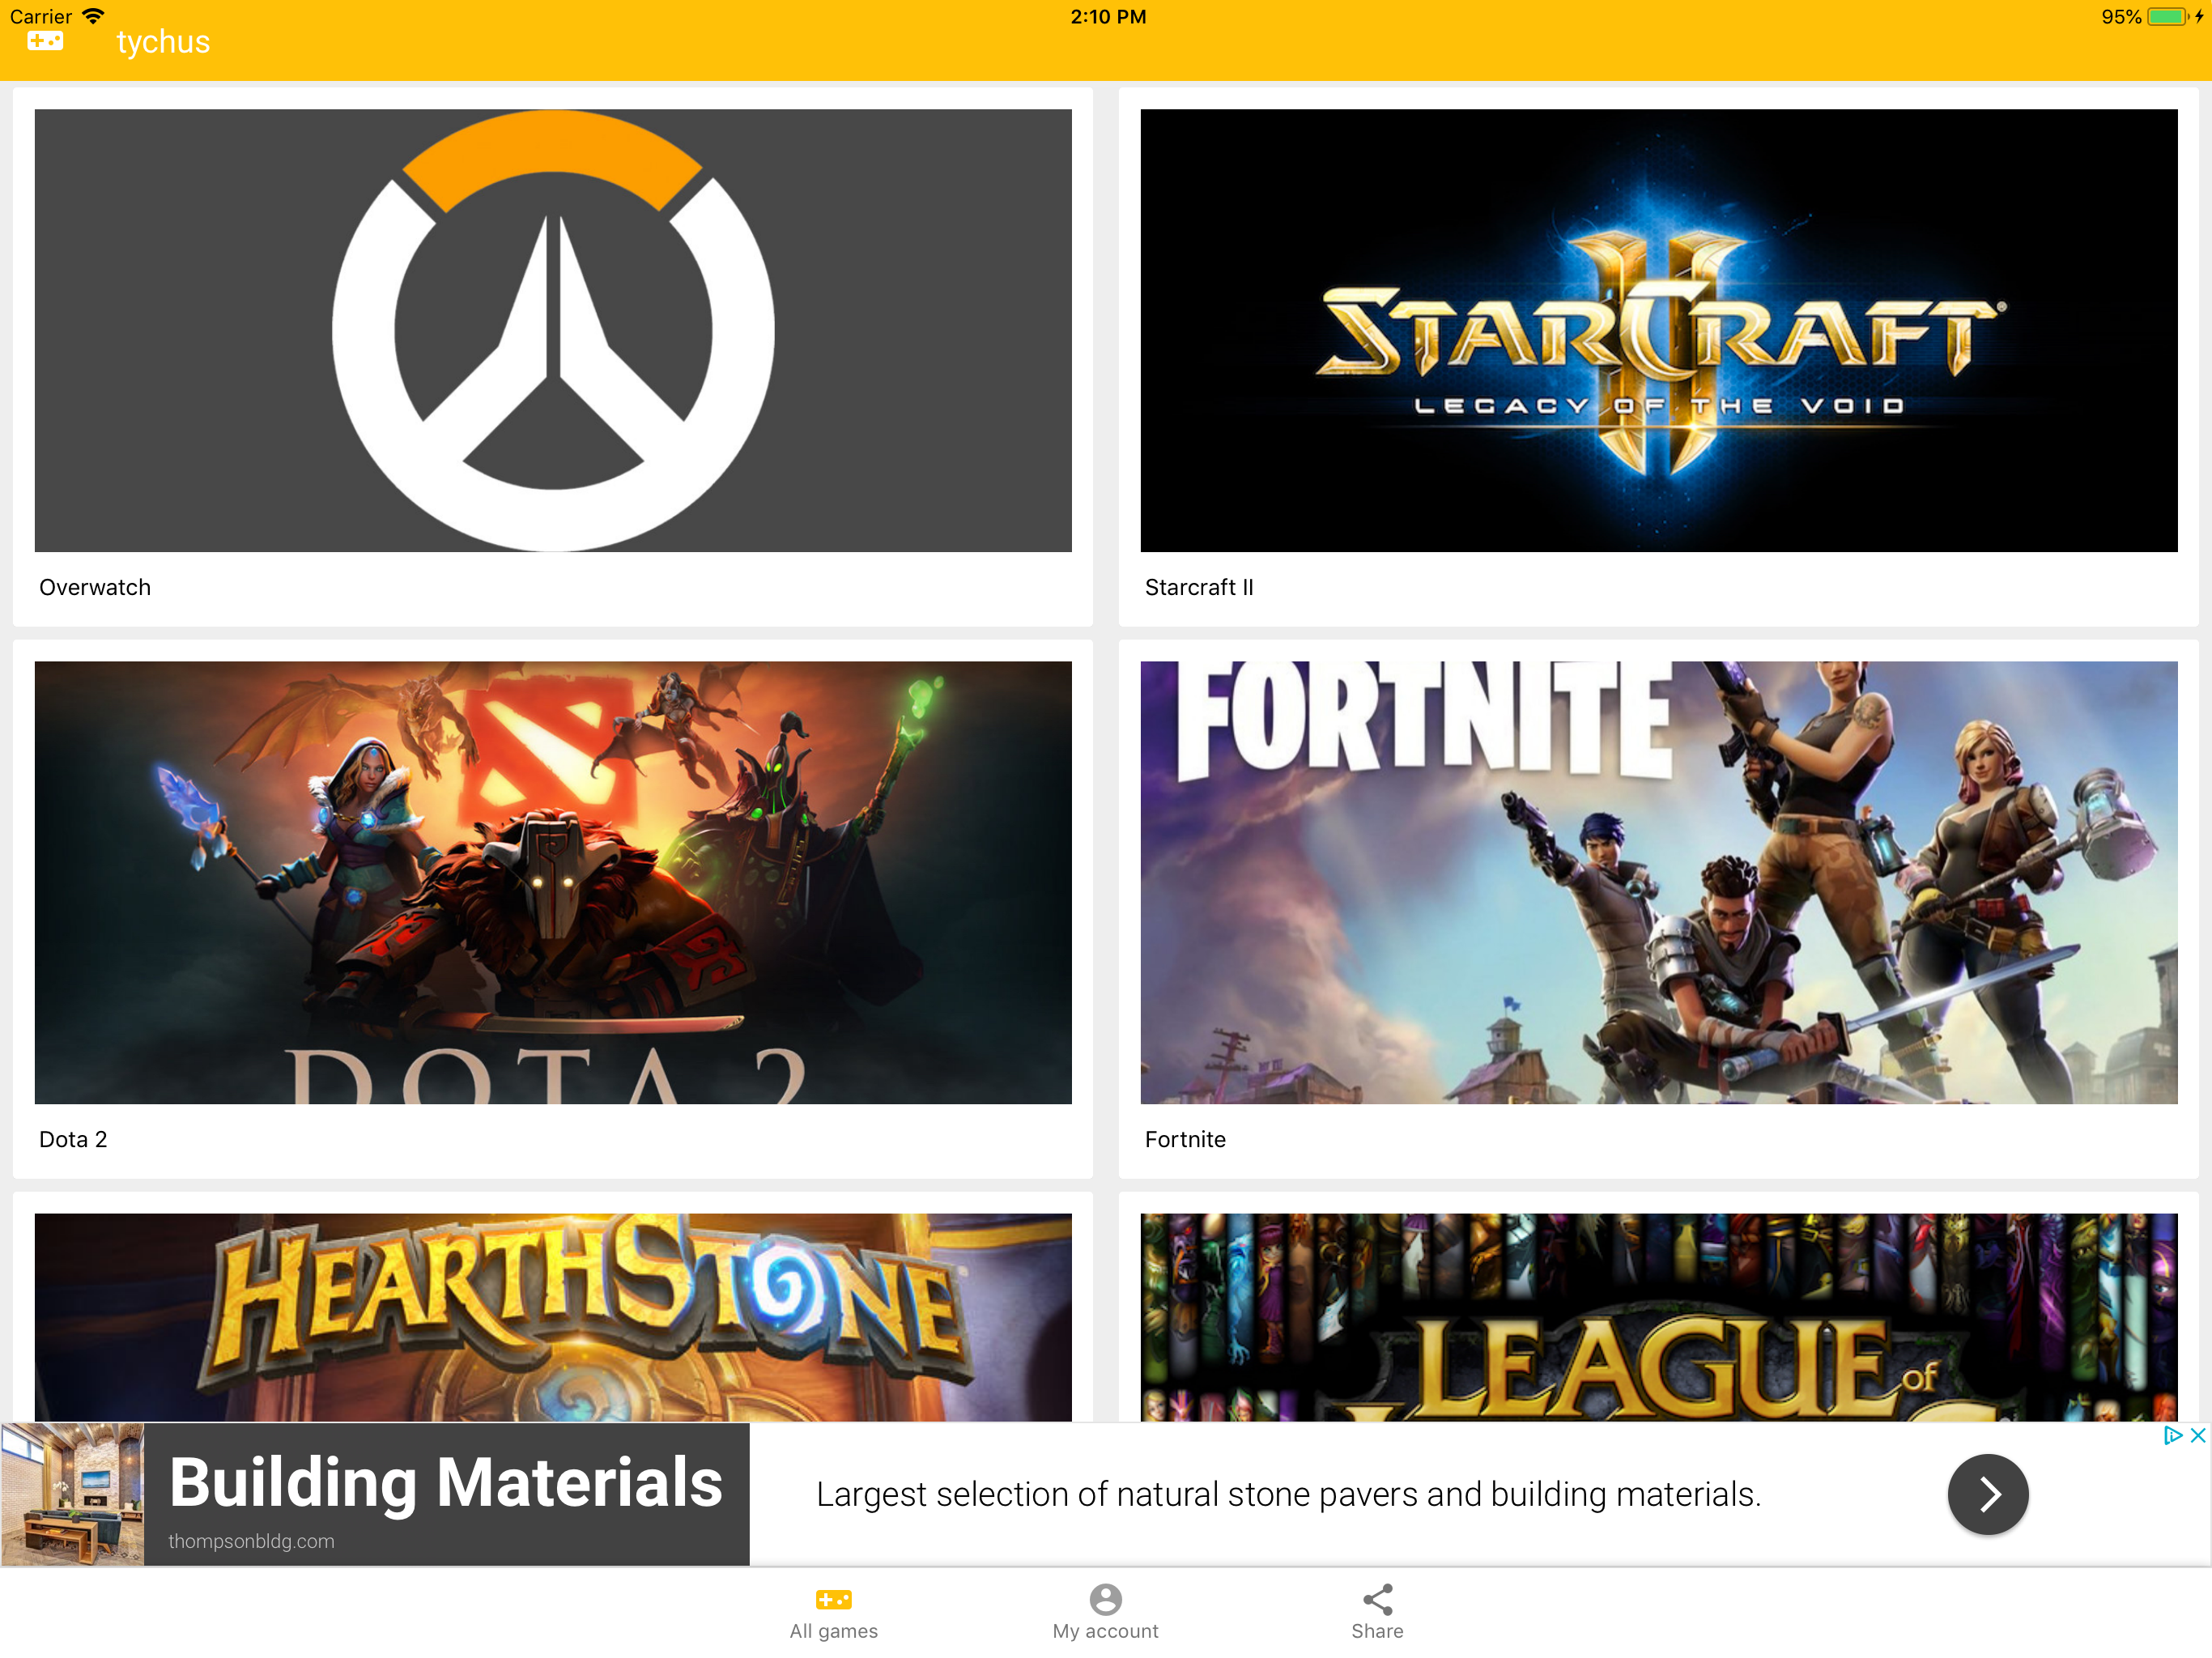Open the Starcraft II cover image

coord(1658,330)
